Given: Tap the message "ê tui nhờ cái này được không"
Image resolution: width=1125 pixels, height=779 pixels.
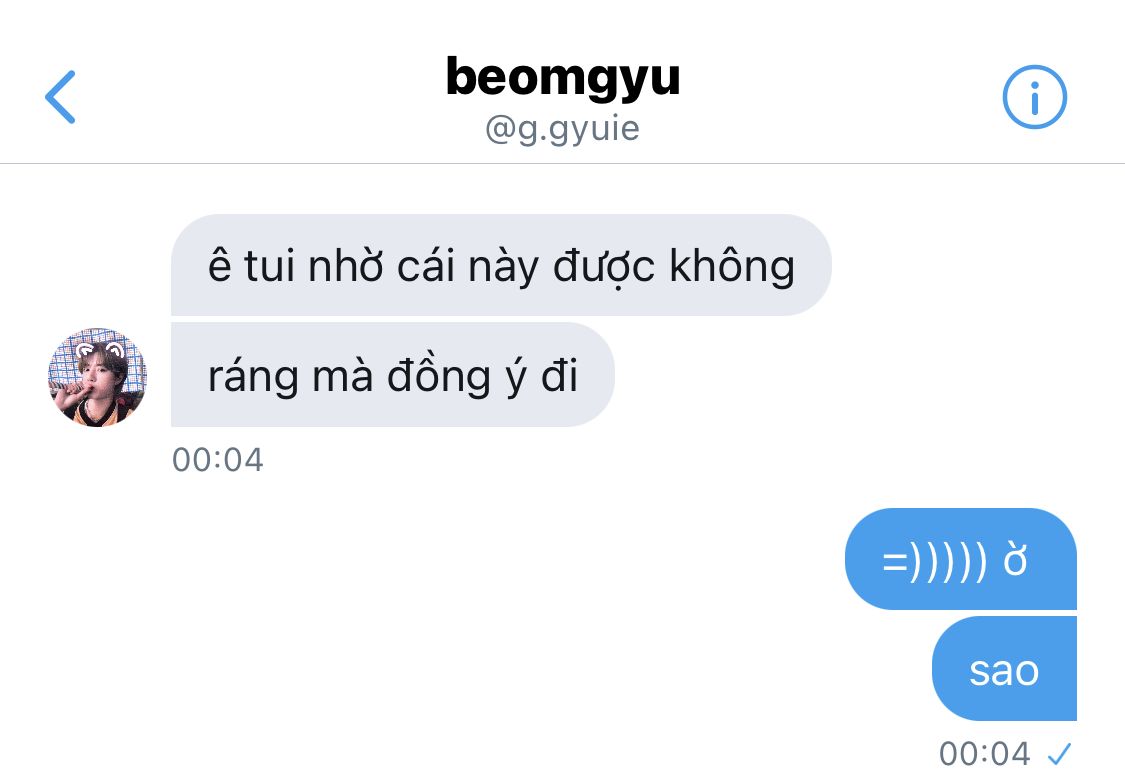Looking at the screenshot, I should [x=501, y=265].
